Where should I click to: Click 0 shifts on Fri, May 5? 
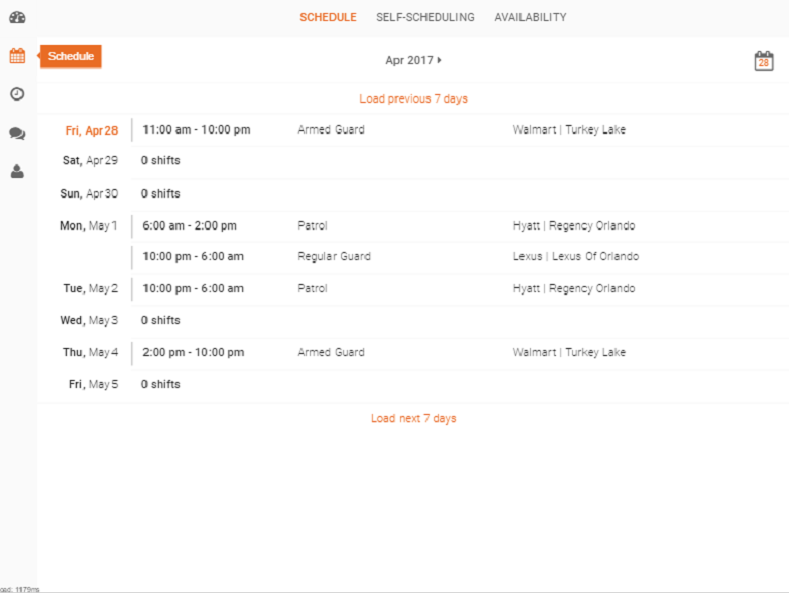[161, 384]
